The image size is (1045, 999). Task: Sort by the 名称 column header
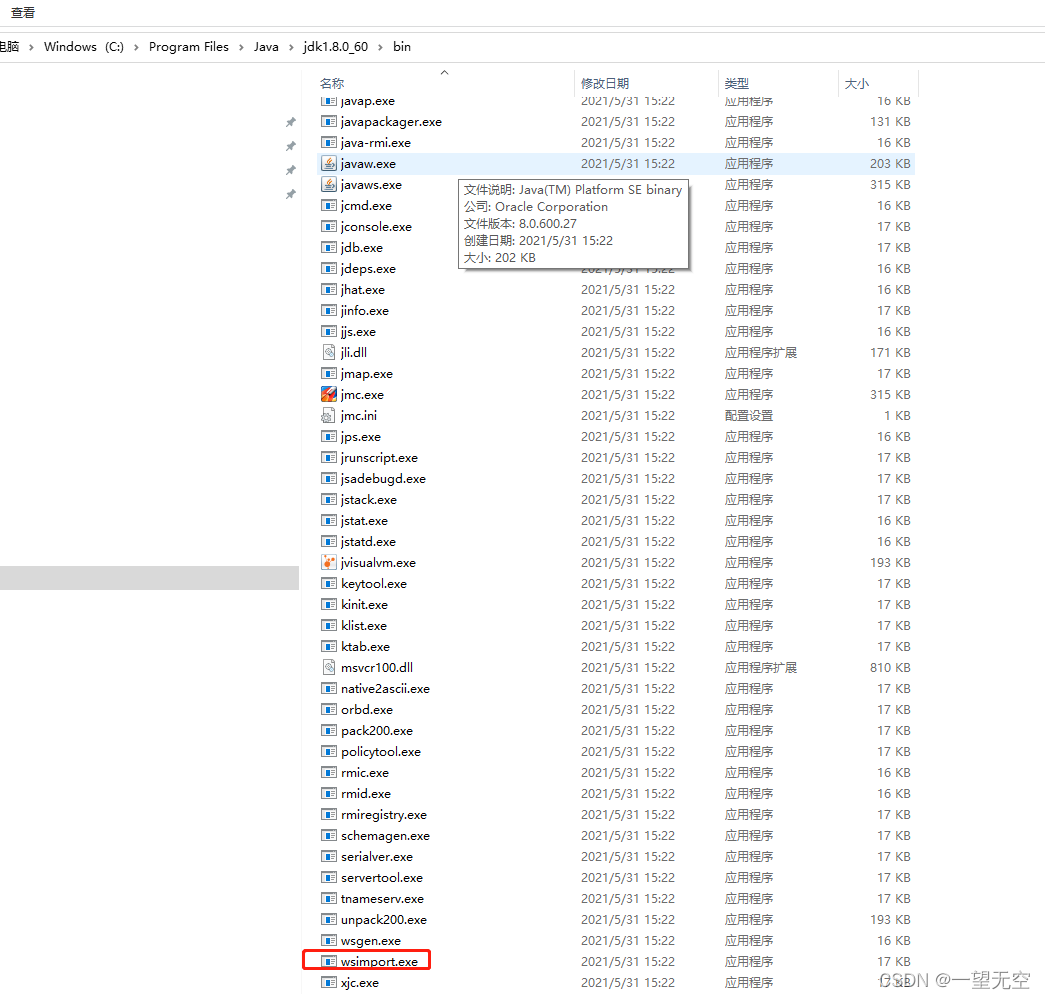[x=332, y=83]
